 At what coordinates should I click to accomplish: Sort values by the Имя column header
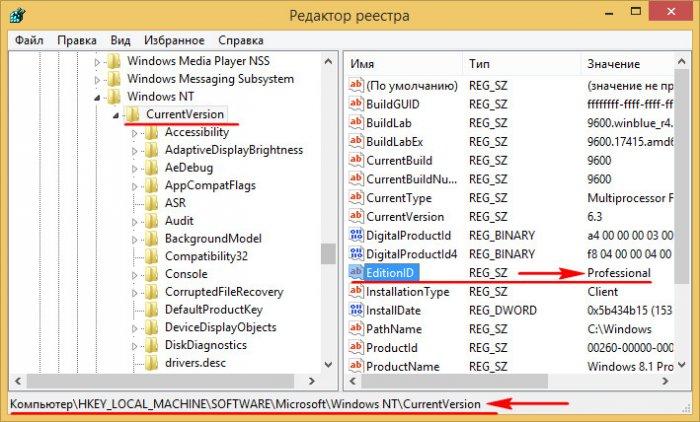[x=404, y=64]
